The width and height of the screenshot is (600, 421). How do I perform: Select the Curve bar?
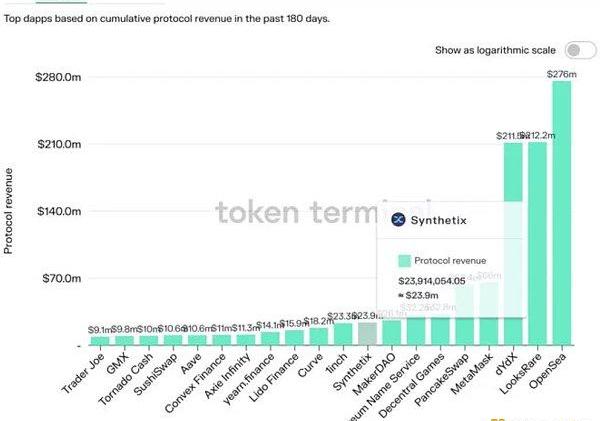pyautogui.click(x=318, y=337)
